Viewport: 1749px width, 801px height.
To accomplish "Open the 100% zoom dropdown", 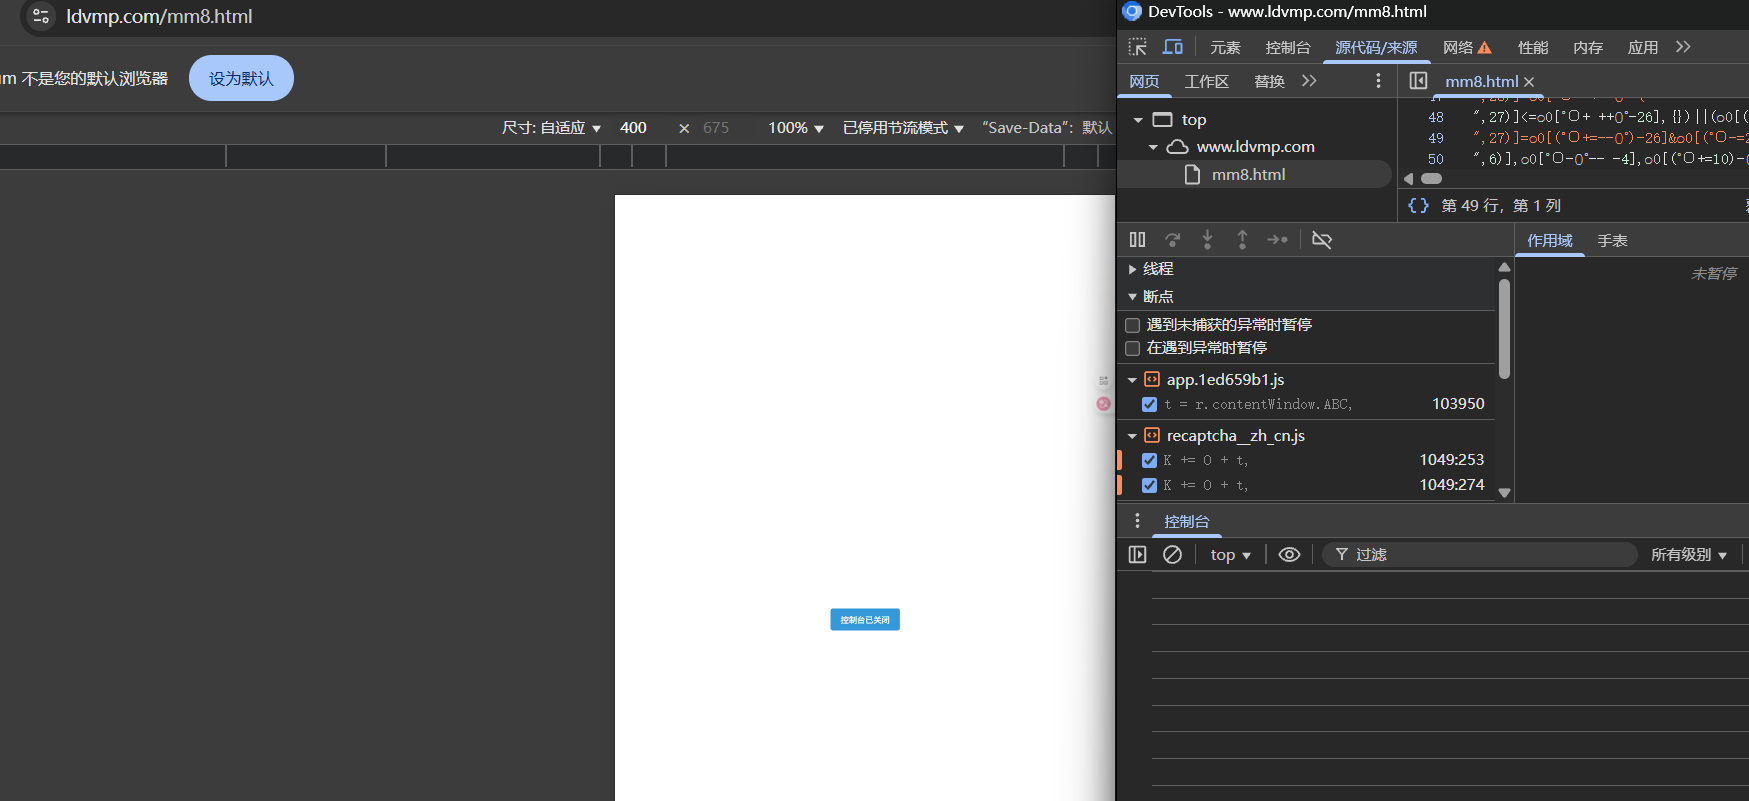I will [x=795, y=128].
